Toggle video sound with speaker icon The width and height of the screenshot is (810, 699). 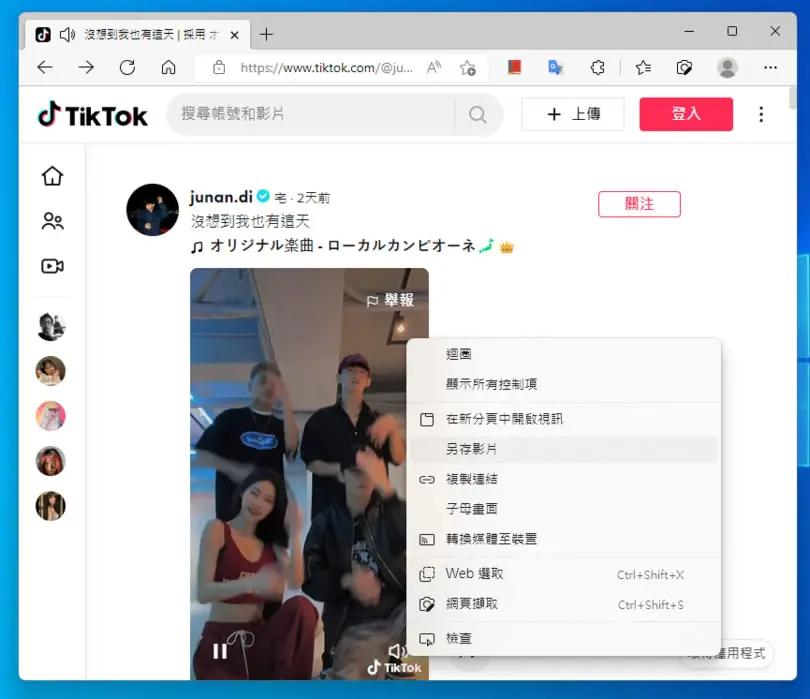[x=397, y=650]
